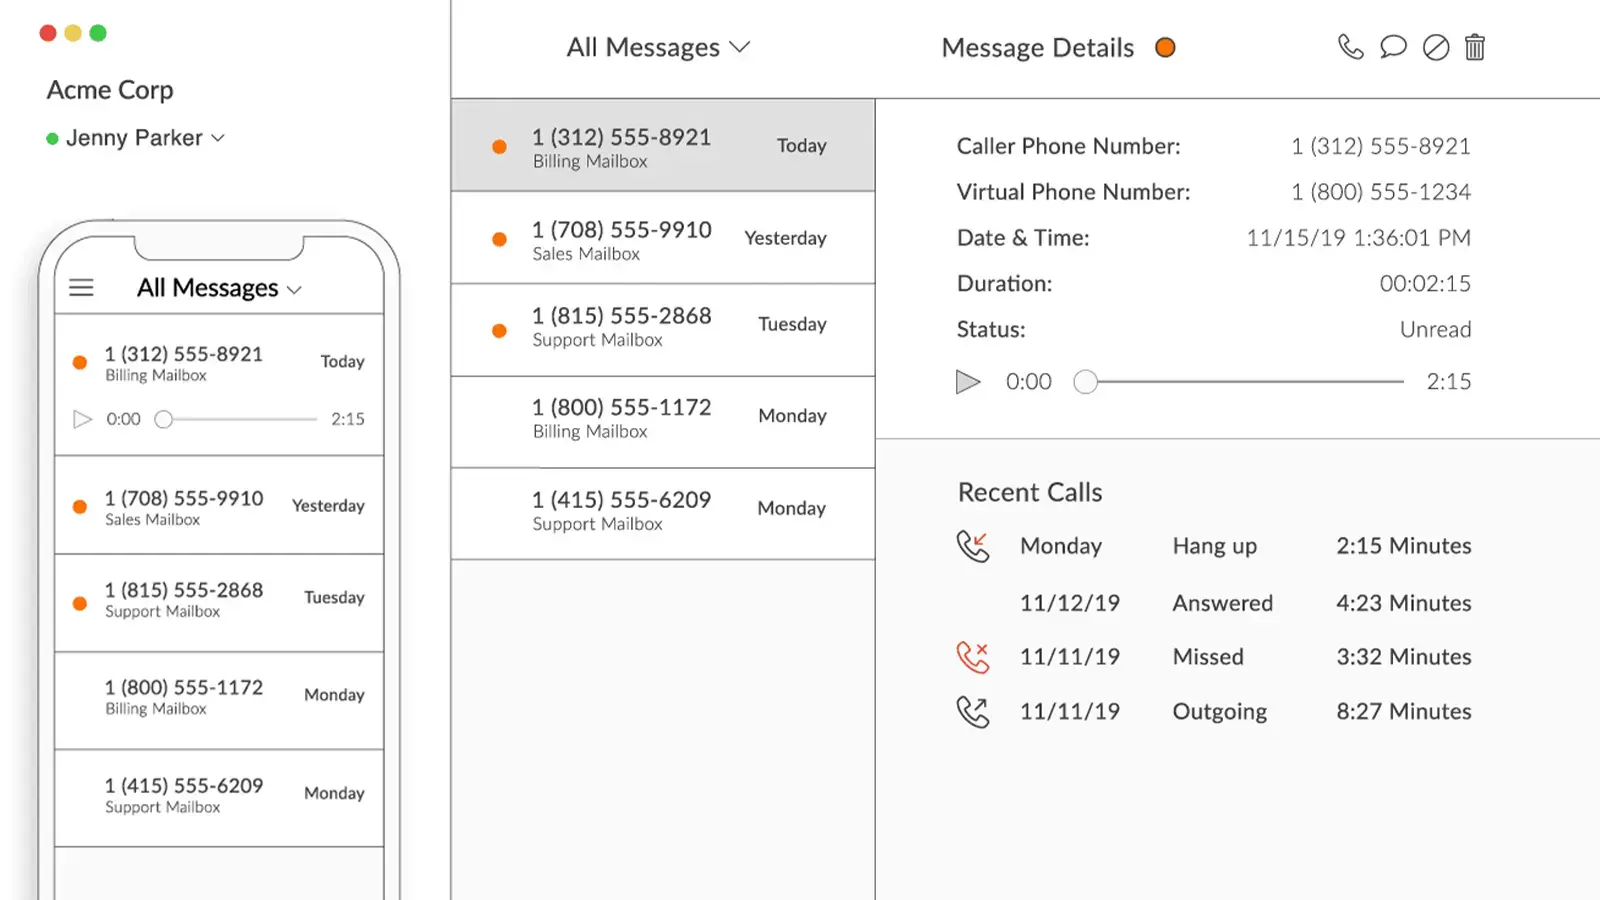Open phone's 1 (415) 555-6209 message
1600x900 pixels.
point(219,798)
